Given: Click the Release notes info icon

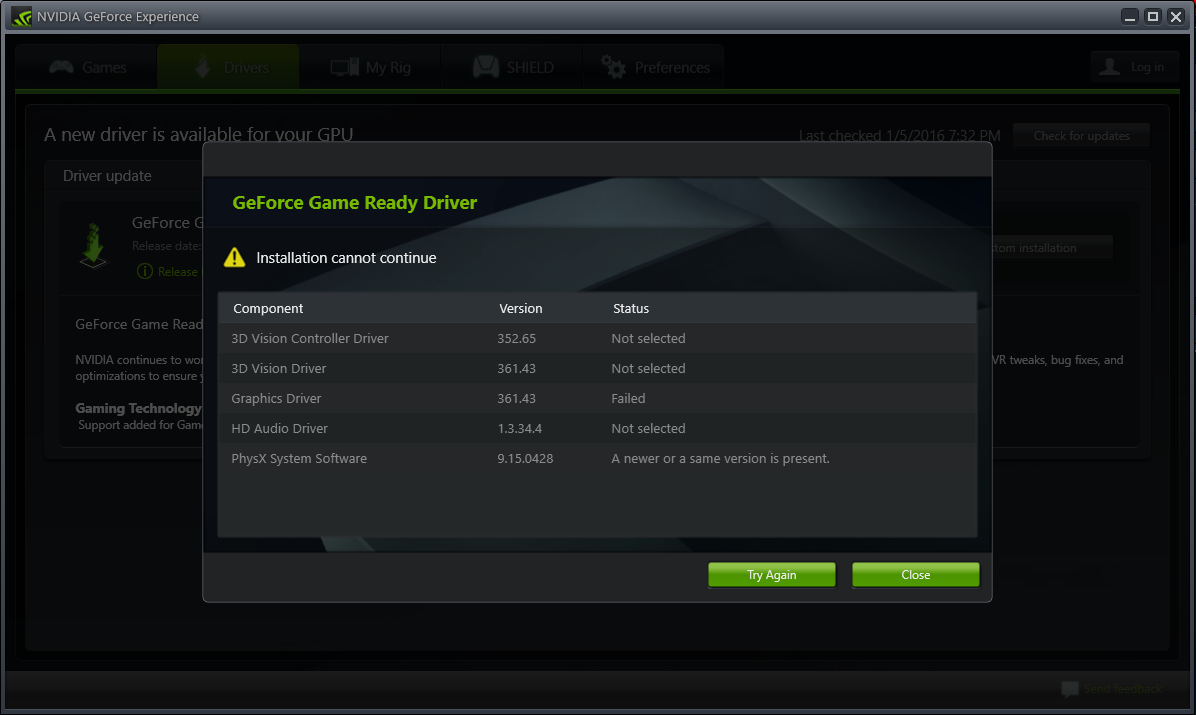Looking at the screenshot, I should pyautogui.click(x=145, y=271).
